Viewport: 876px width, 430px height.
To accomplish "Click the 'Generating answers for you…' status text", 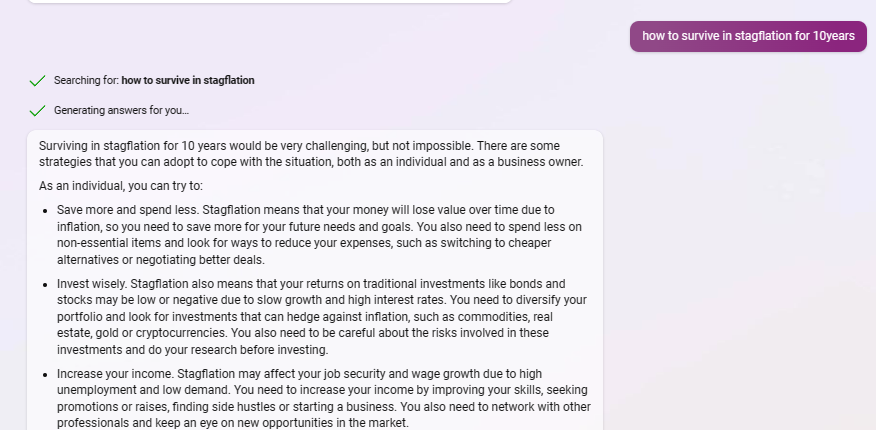I will click(121, 110).
